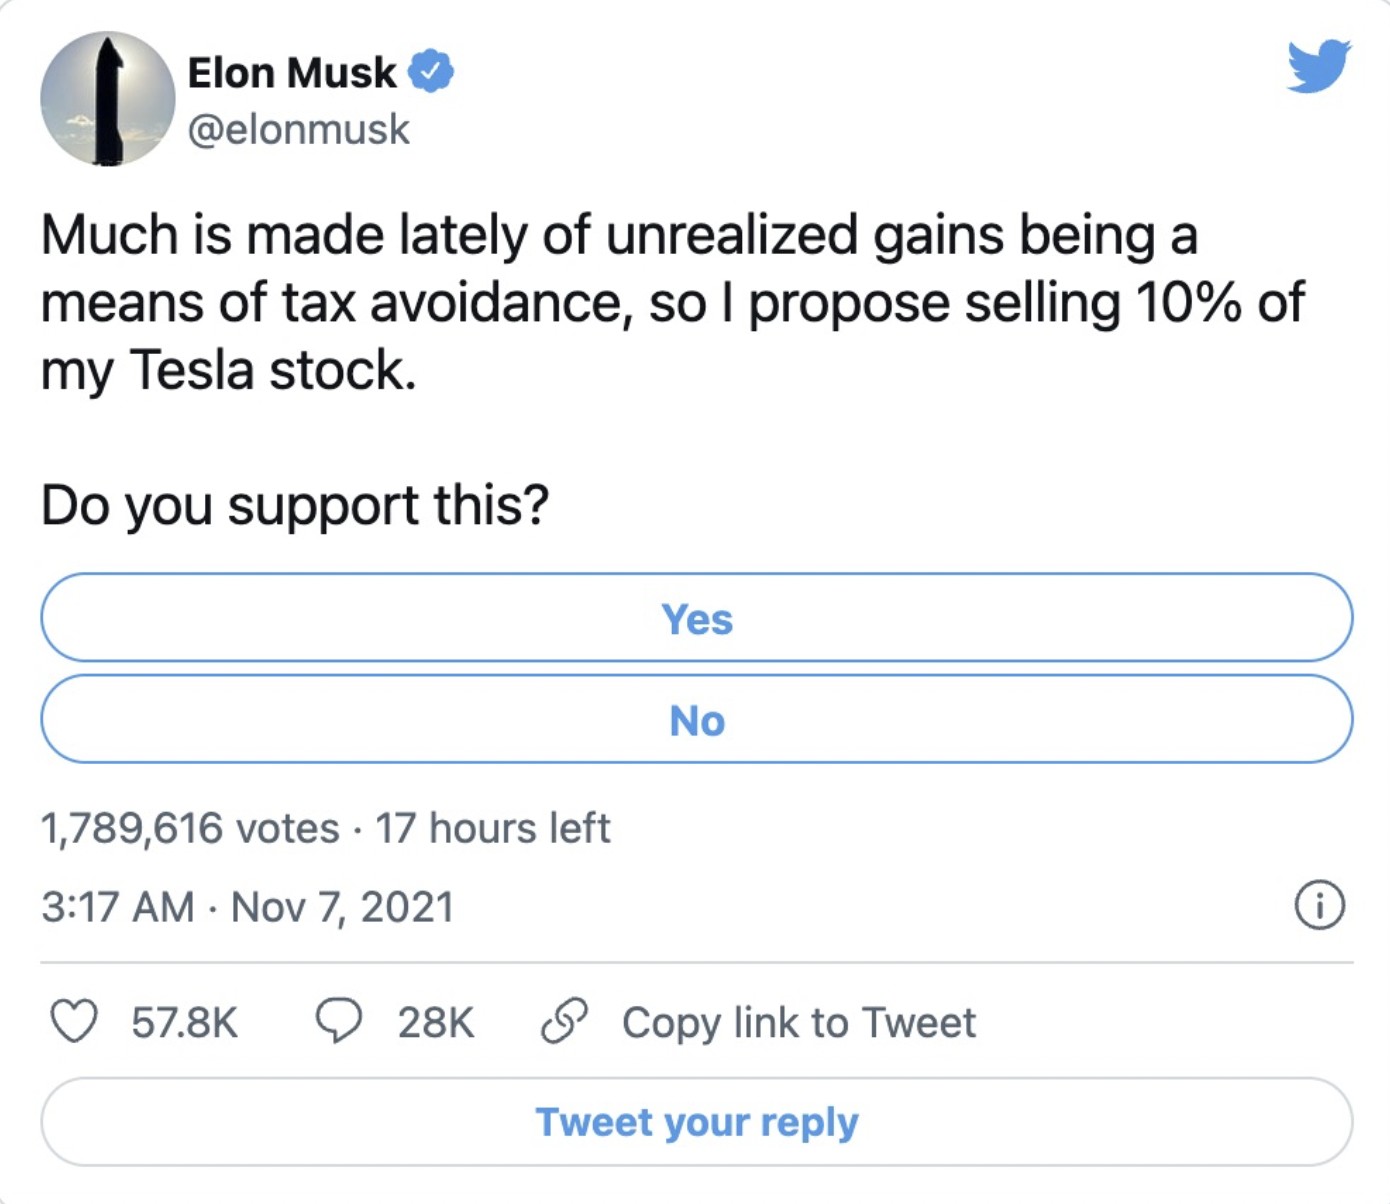Image resolution: width=1390 pixels, height=1204 pixels.
Task: Select Copy link to Tweet text
Action: pos(798,1022)
